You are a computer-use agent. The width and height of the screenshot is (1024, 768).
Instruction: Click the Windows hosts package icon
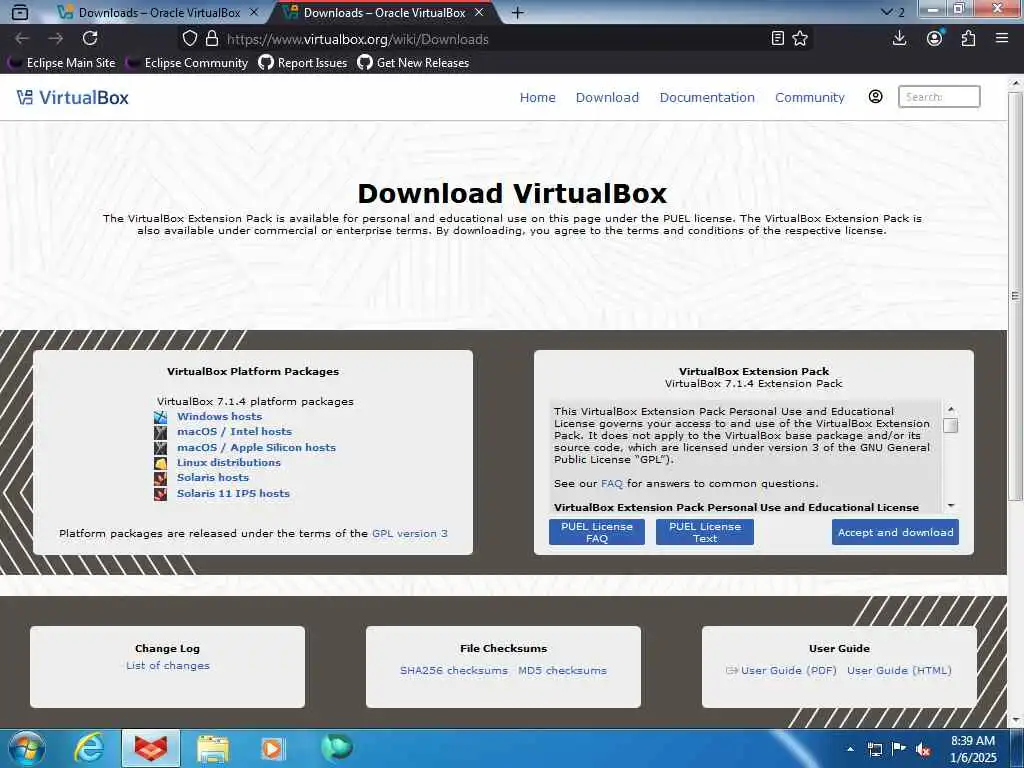(161, 417)
